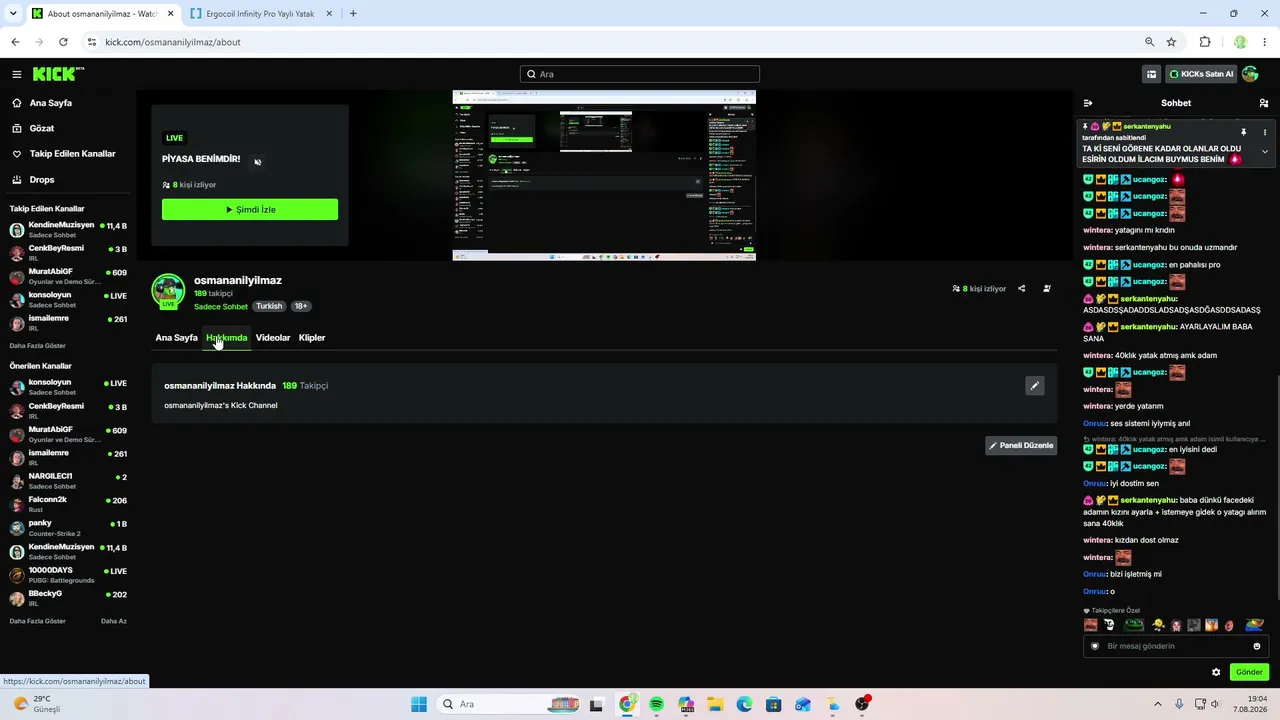
Task: Click the Sadece Sohbet category link
Action: [220, 307]
